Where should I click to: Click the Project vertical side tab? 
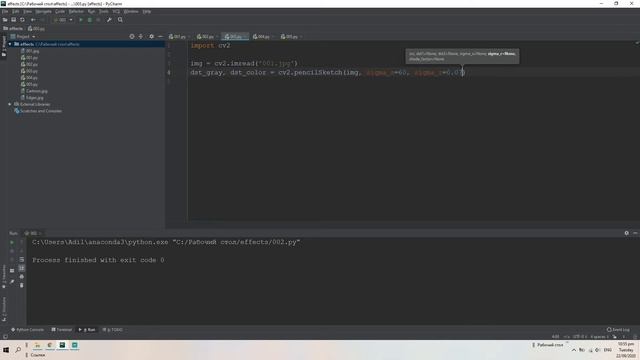click(x=4, y=46)
